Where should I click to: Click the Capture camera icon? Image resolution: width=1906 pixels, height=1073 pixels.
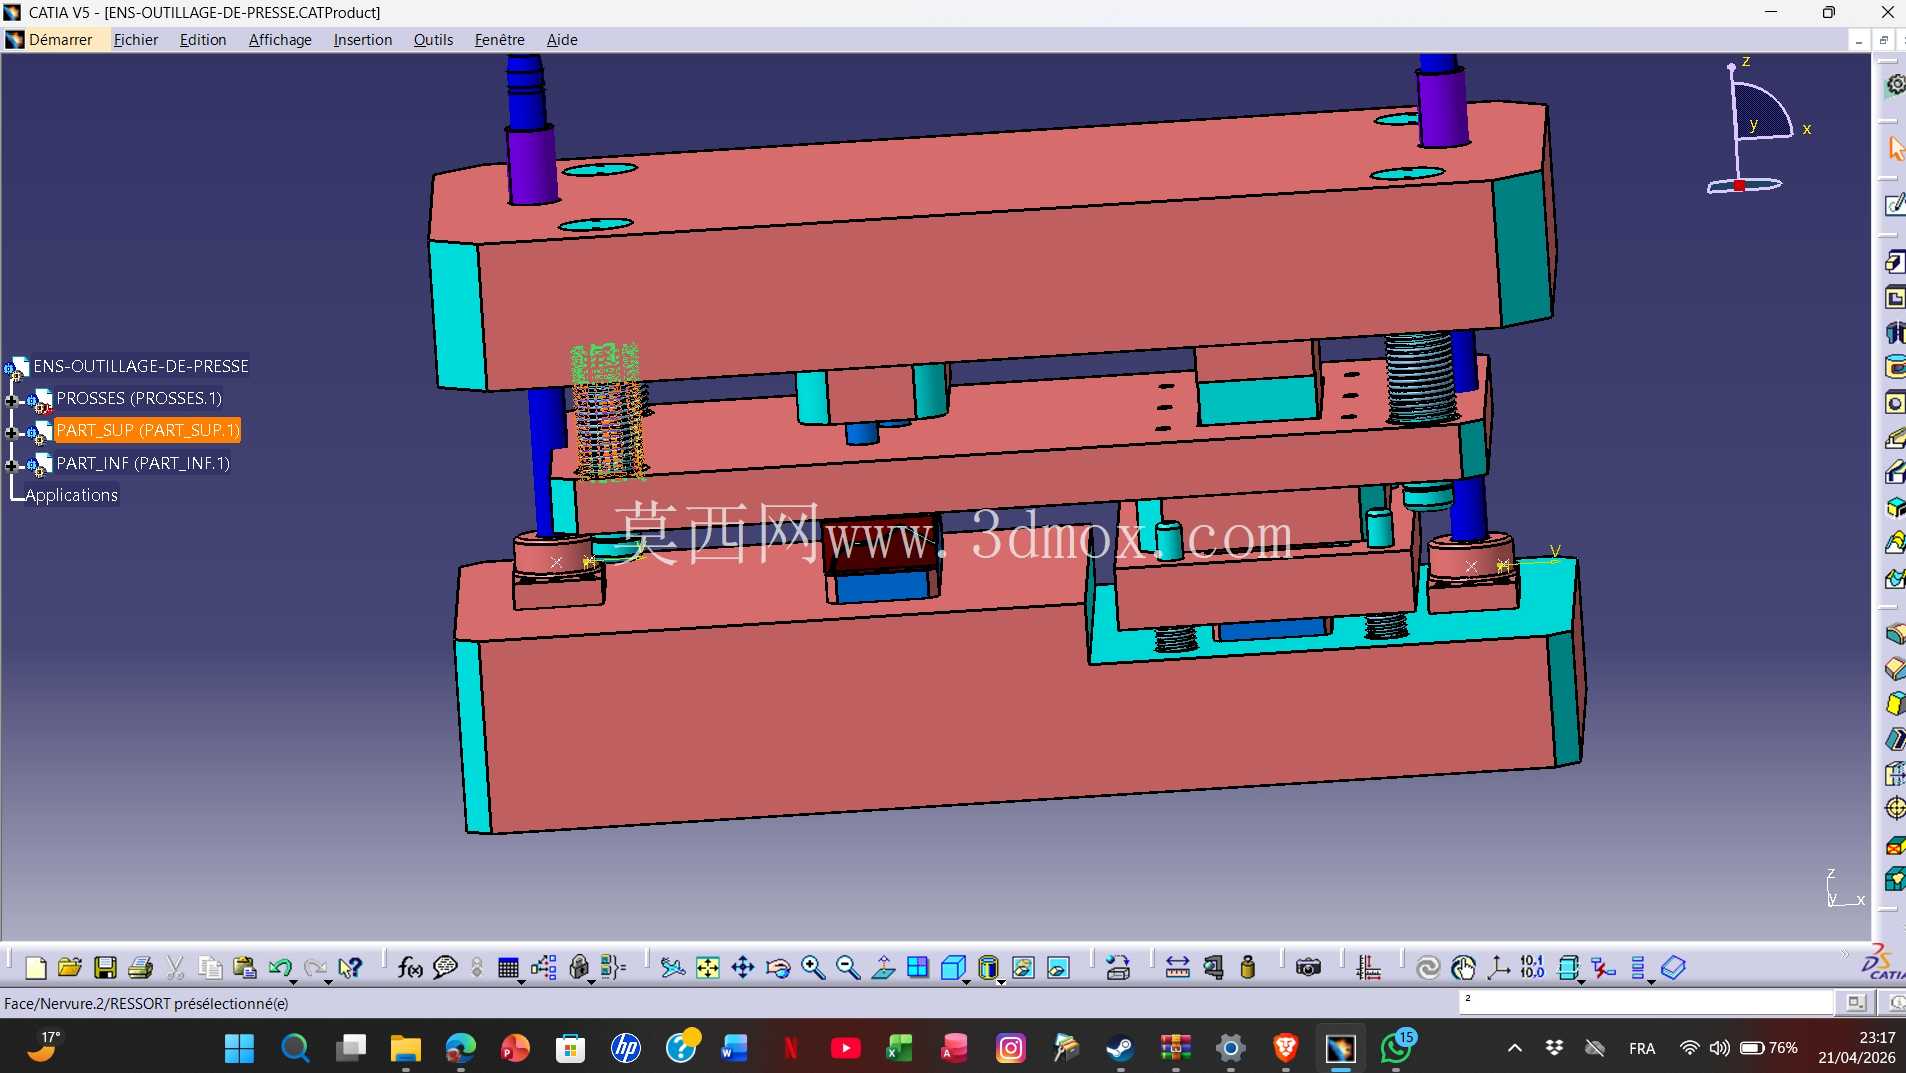coord(1308,967)
